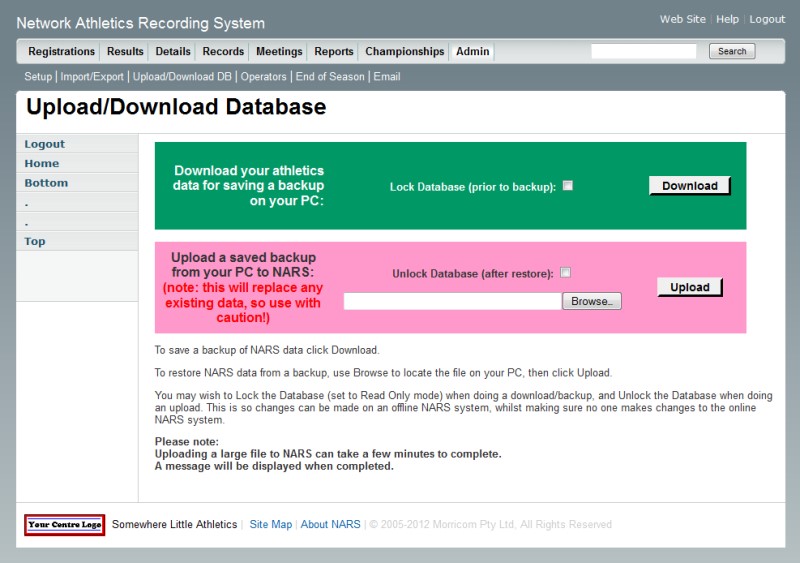Jump to Bottom via sidebar link
This screenshot has width=800, height=563.
(x=46, y=183)
